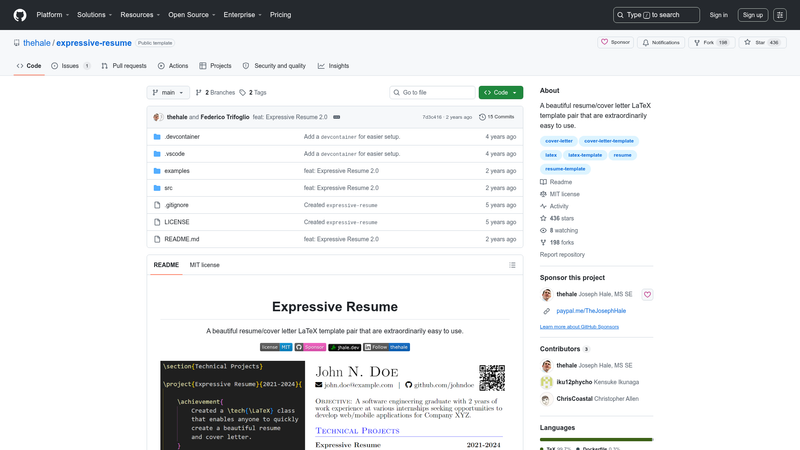Screen dimensions: 800x450
Task: Click the LinkedIn Follow thehale badge
Action: 386,347
